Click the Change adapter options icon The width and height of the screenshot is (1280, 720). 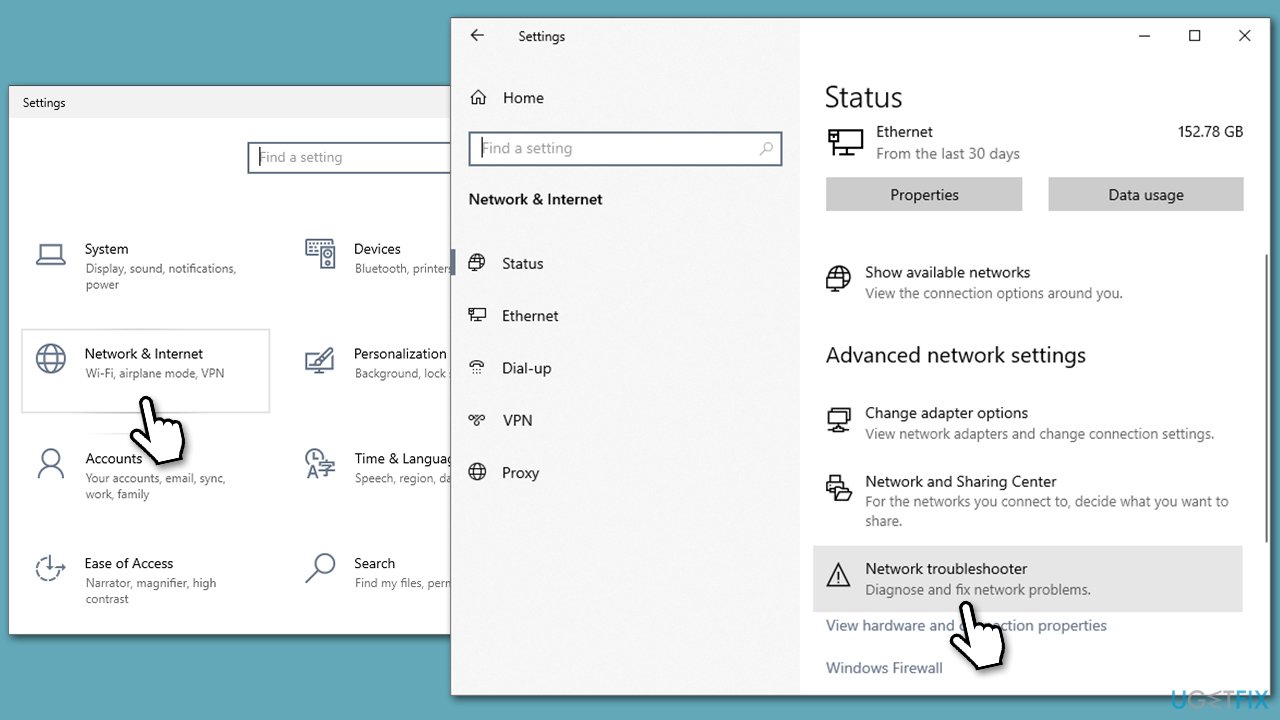pyautogui.click(x=839, y=420)
